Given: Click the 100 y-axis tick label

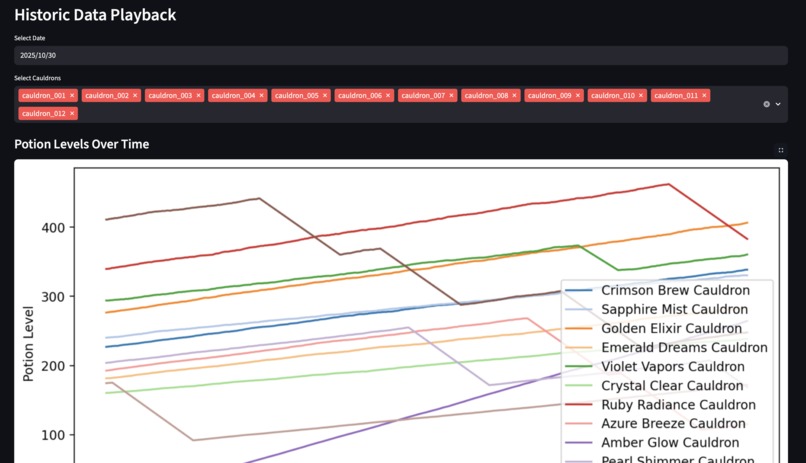Looking at the screenshot, I should coord(53,435).
